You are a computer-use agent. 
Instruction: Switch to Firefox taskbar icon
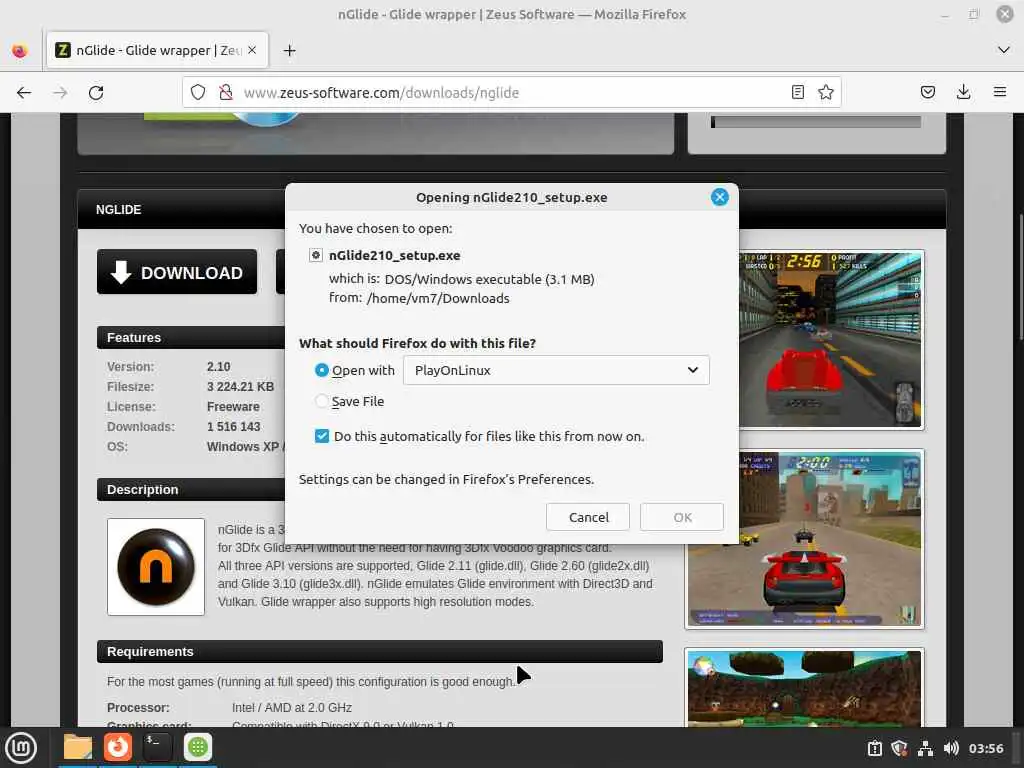click(x=118, y=747)
